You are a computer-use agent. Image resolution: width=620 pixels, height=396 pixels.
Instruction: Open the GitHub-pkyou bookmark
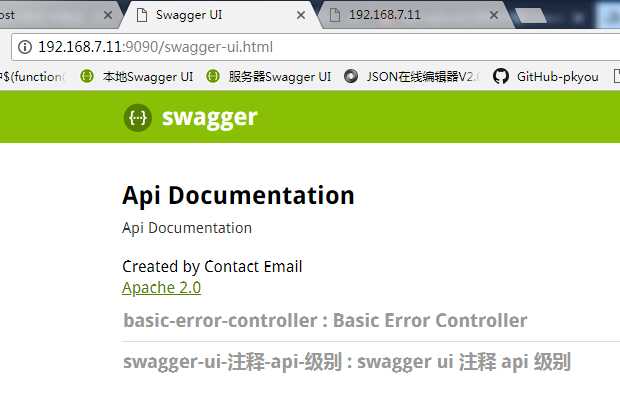[546, 76]
